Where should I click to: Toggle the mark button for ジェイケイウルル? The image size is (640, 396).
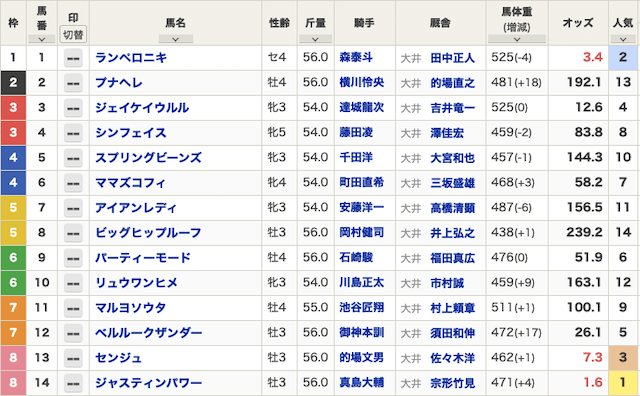point(73,108)
